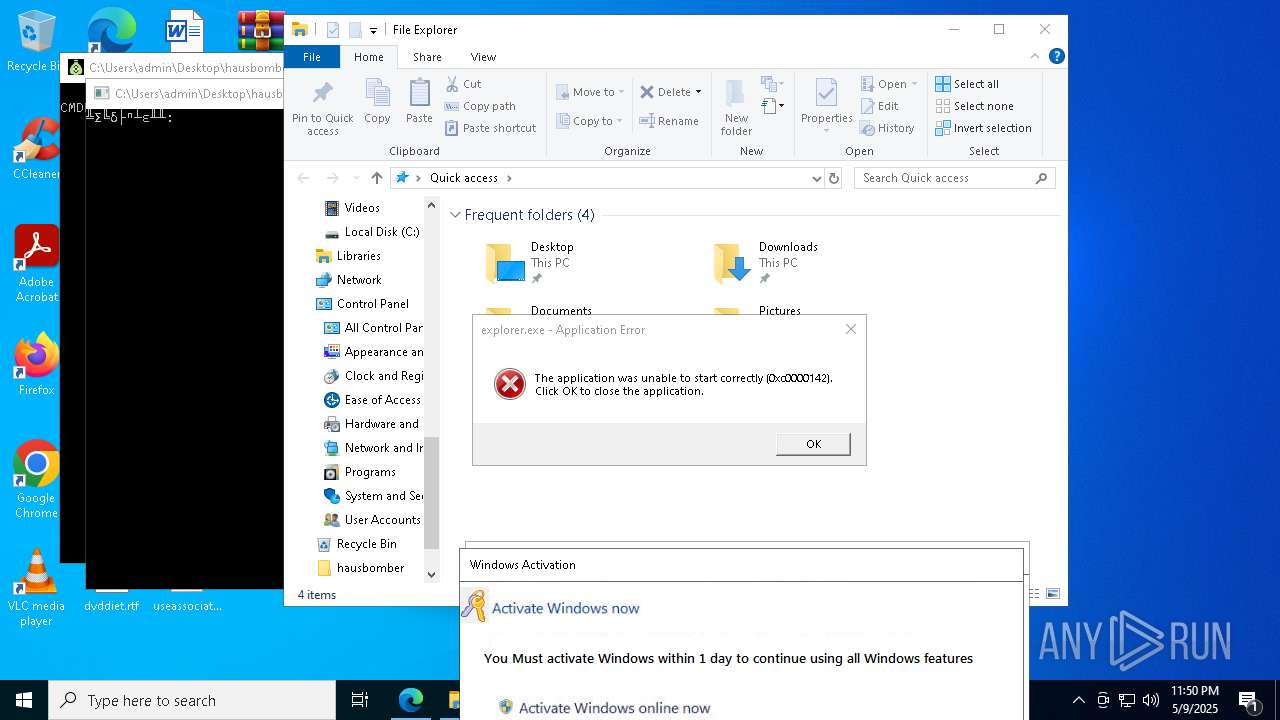Click the navigation pane scroll up arrow

432,205
